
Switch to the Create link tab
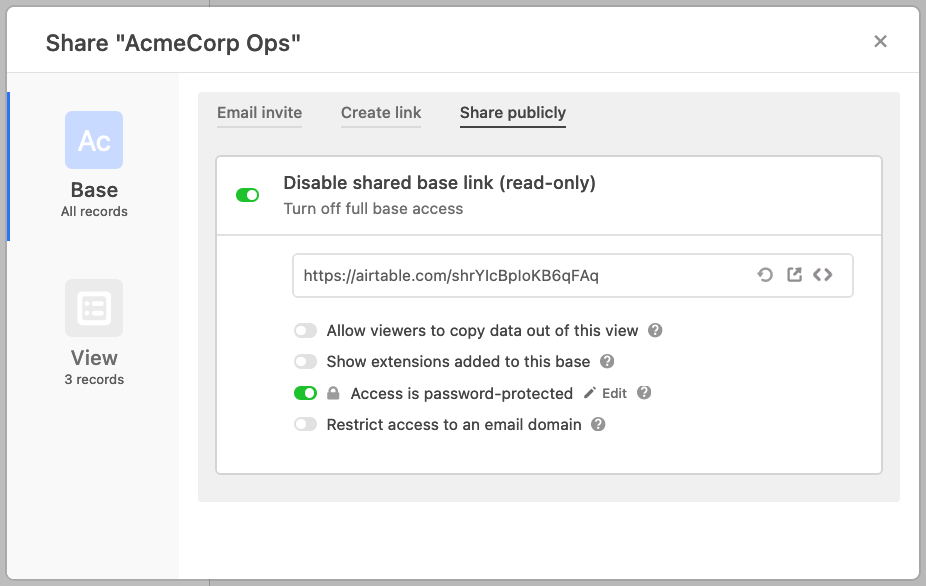click(x=381, y=113)
